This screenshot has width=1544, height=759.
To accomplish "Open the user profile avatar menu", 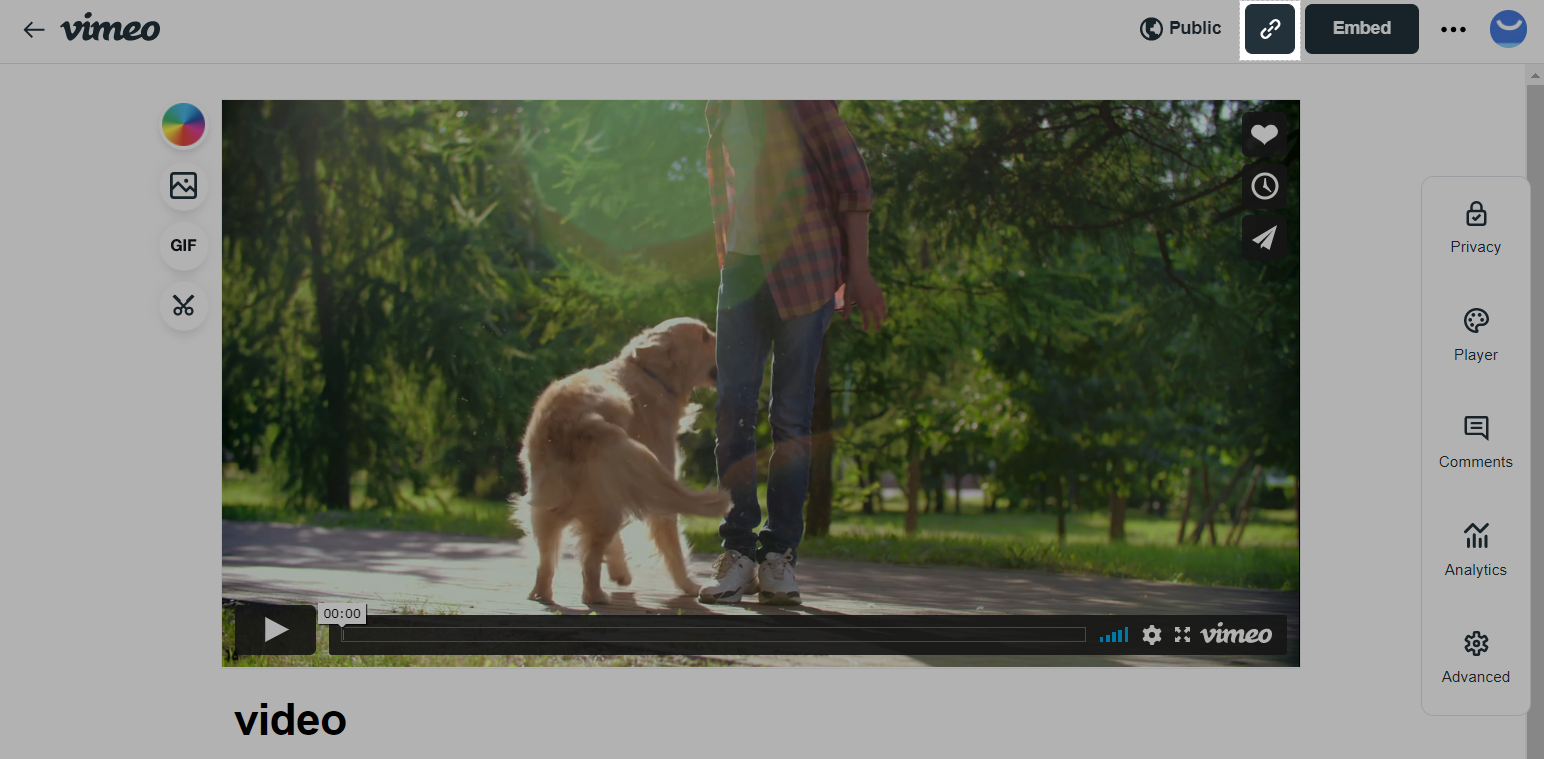I will coord(1508,29).
